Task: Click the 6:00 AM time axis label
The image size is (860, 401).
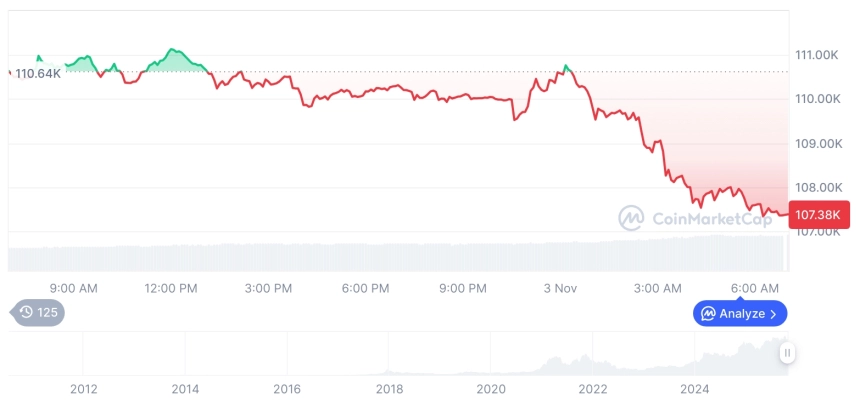Action: click(755, 288)
